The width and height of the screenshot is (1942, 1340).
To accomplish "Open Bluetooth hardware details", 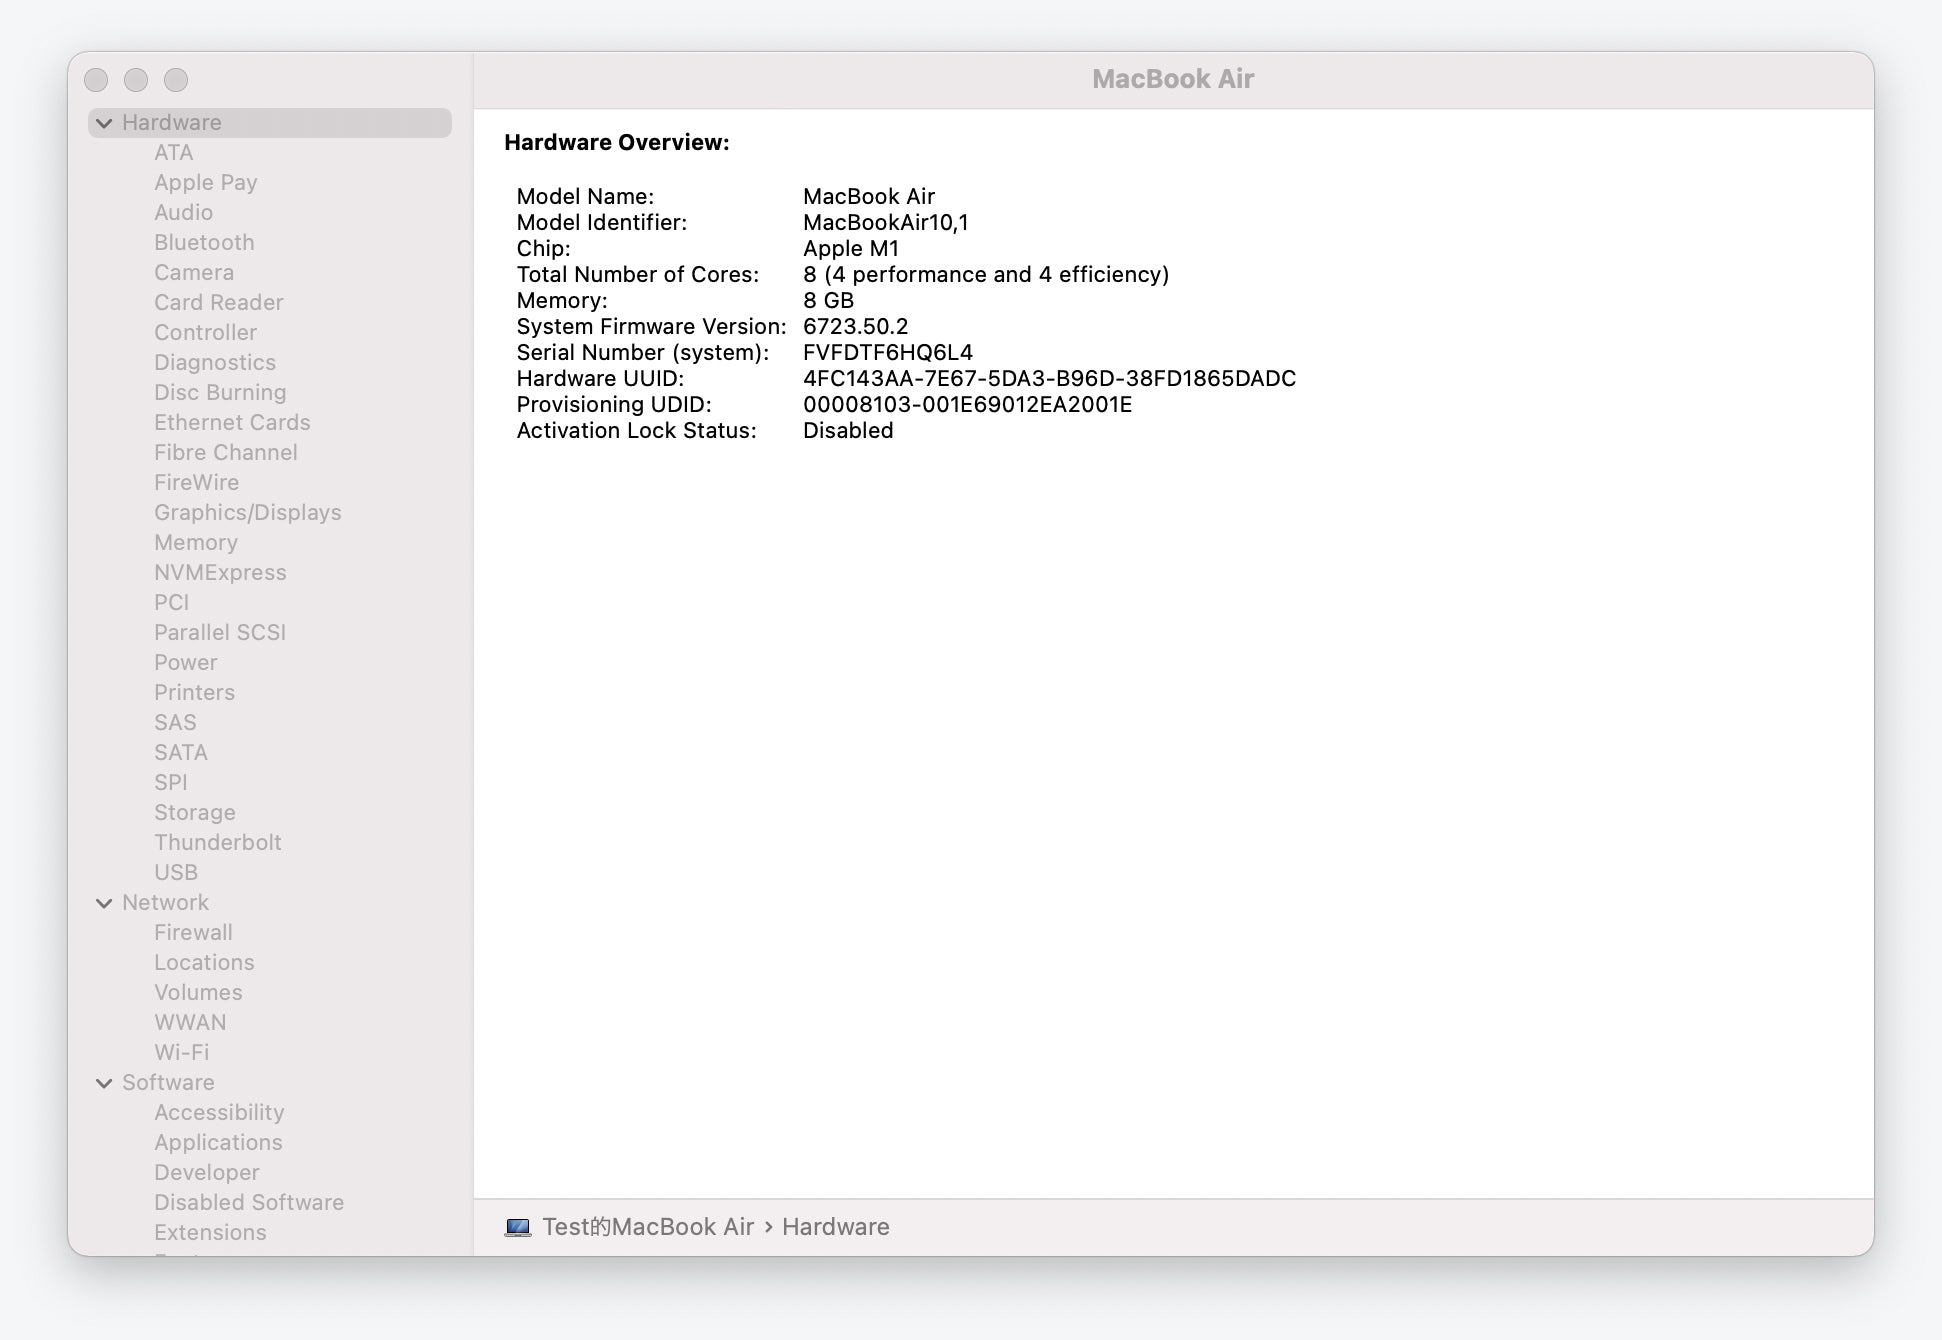I will (204, 243).
